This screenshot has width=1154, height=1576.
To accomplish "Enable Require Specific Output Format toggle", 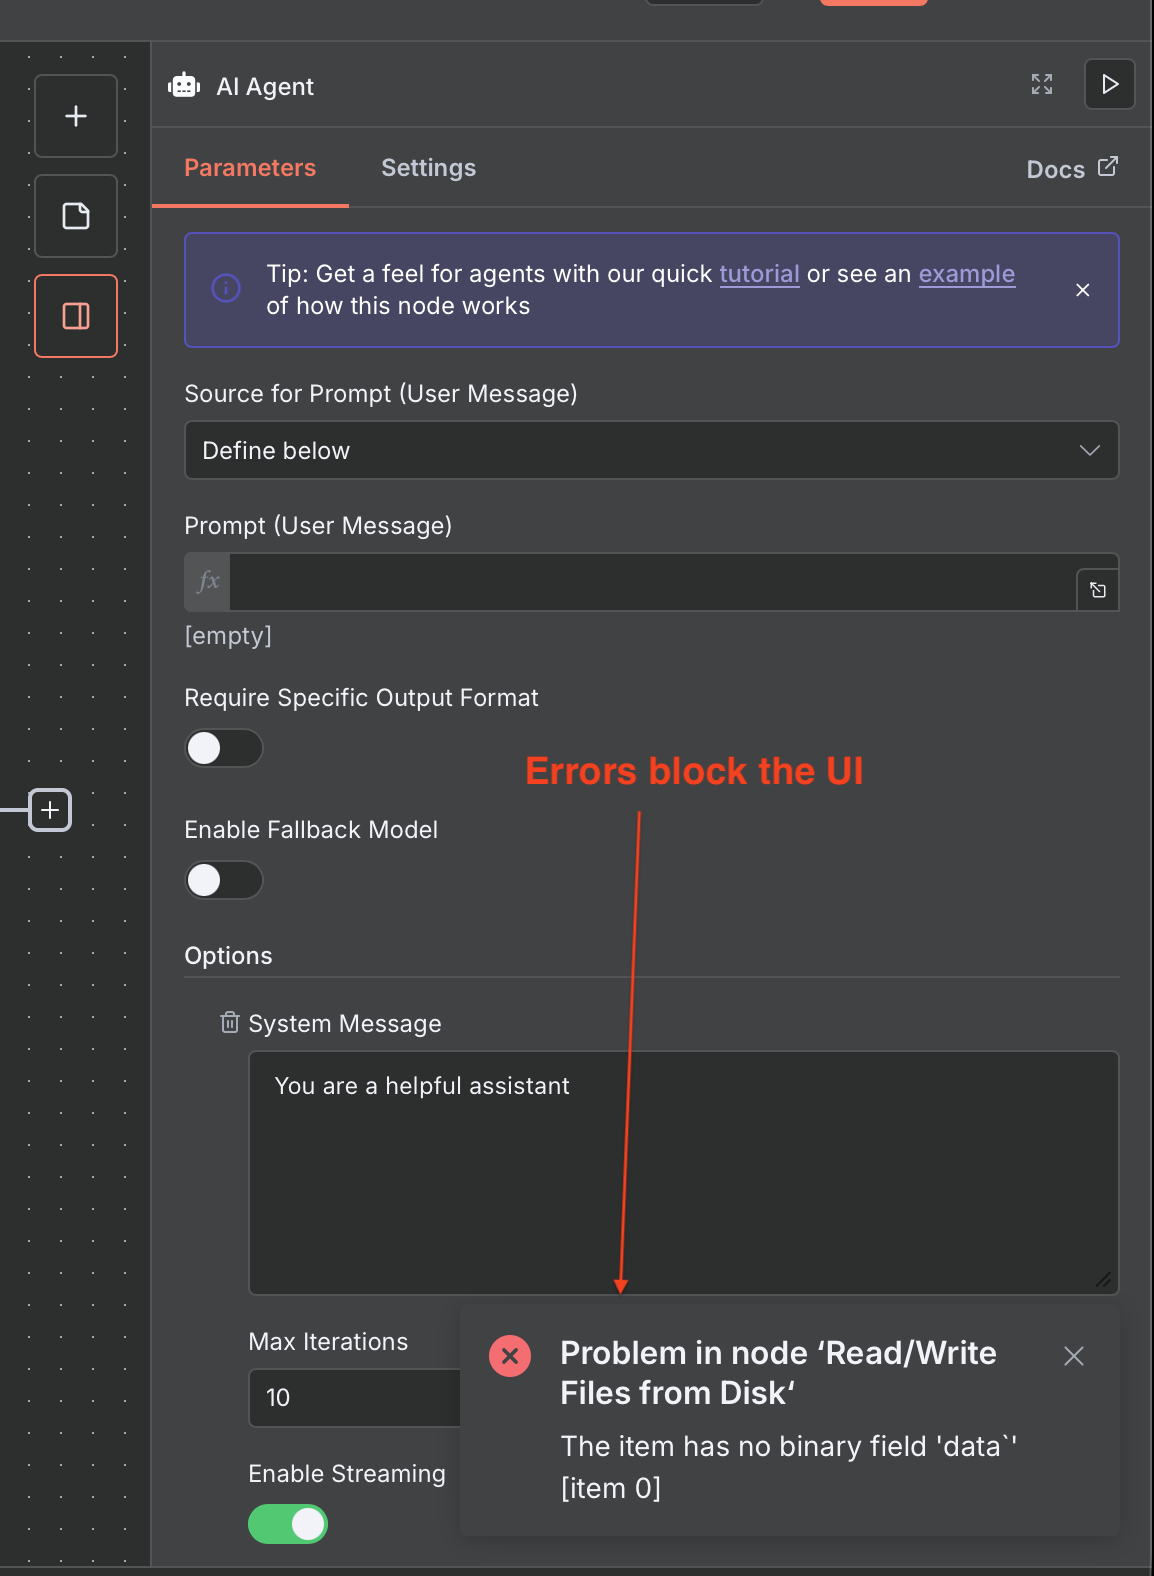I will tap(224, 748).
